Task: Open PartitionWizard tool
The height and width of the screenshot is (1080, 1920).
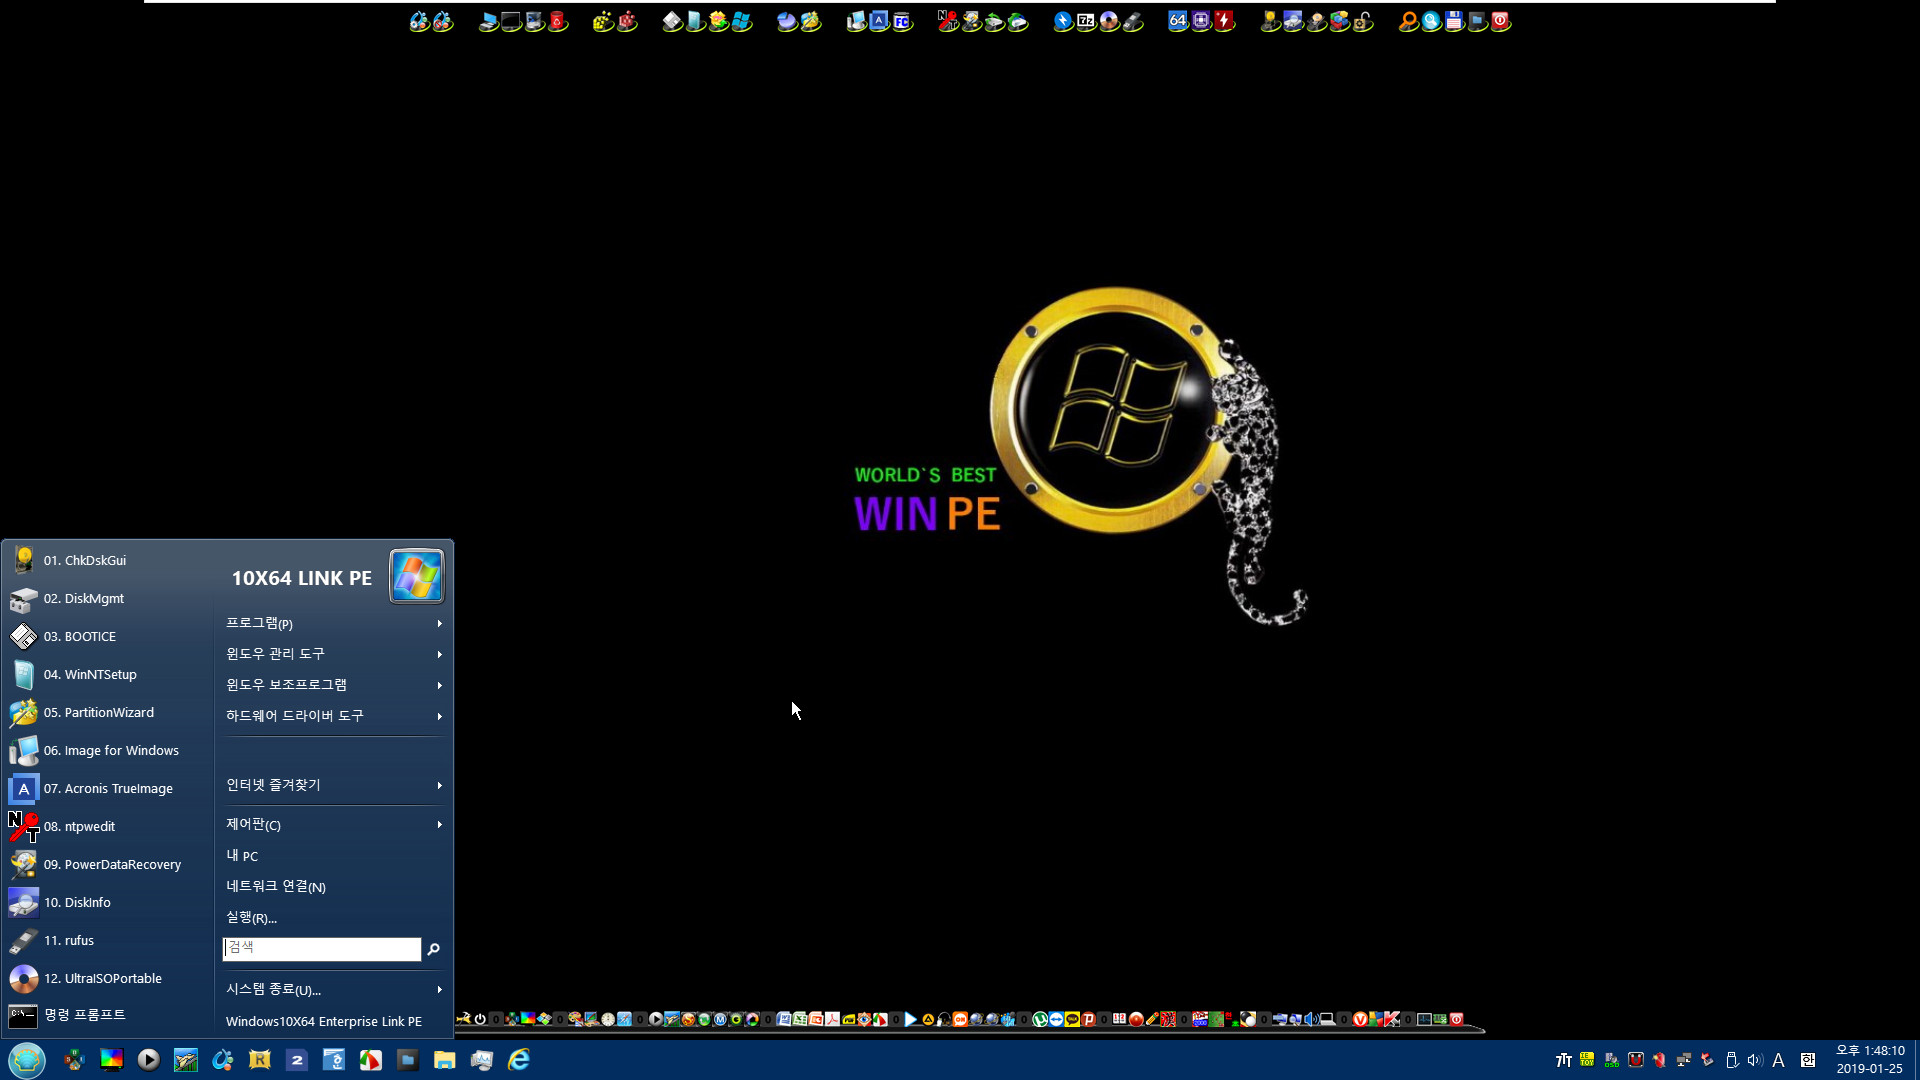Action: pos(99,712)
